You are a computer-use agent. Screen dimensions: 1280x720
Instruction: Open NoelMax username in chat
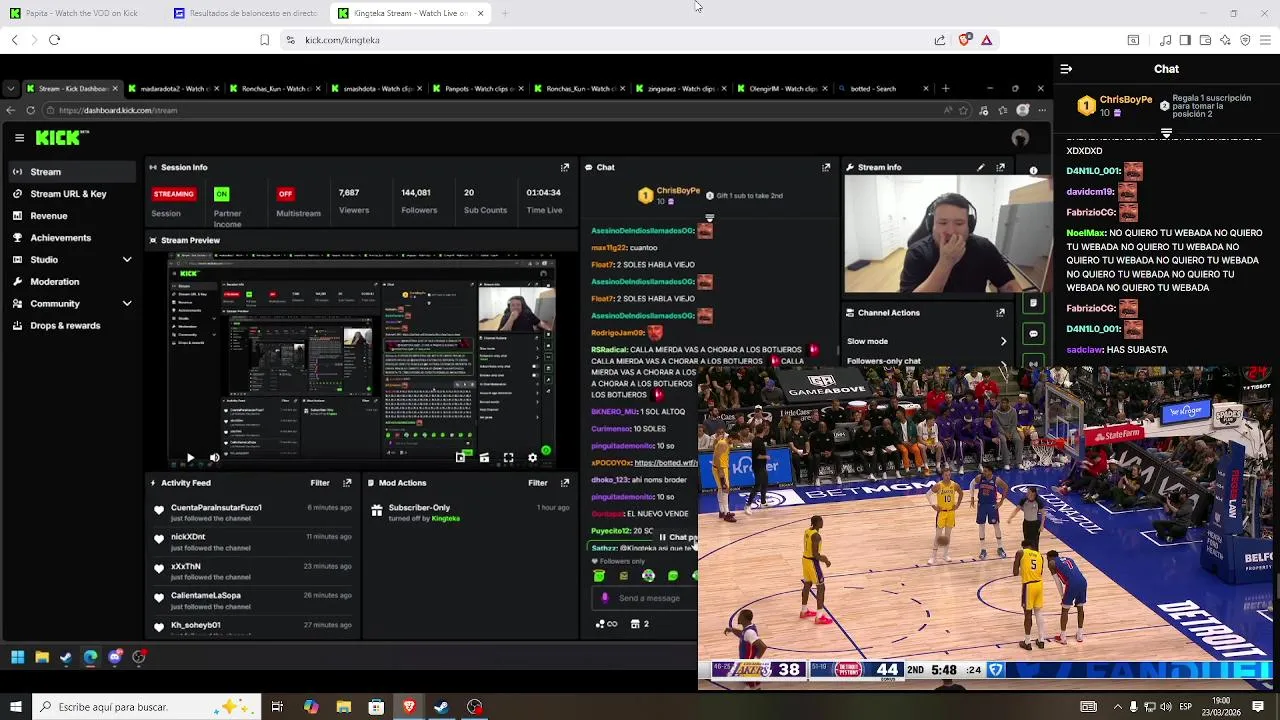pyautogui.click(x=1085, y=233)
